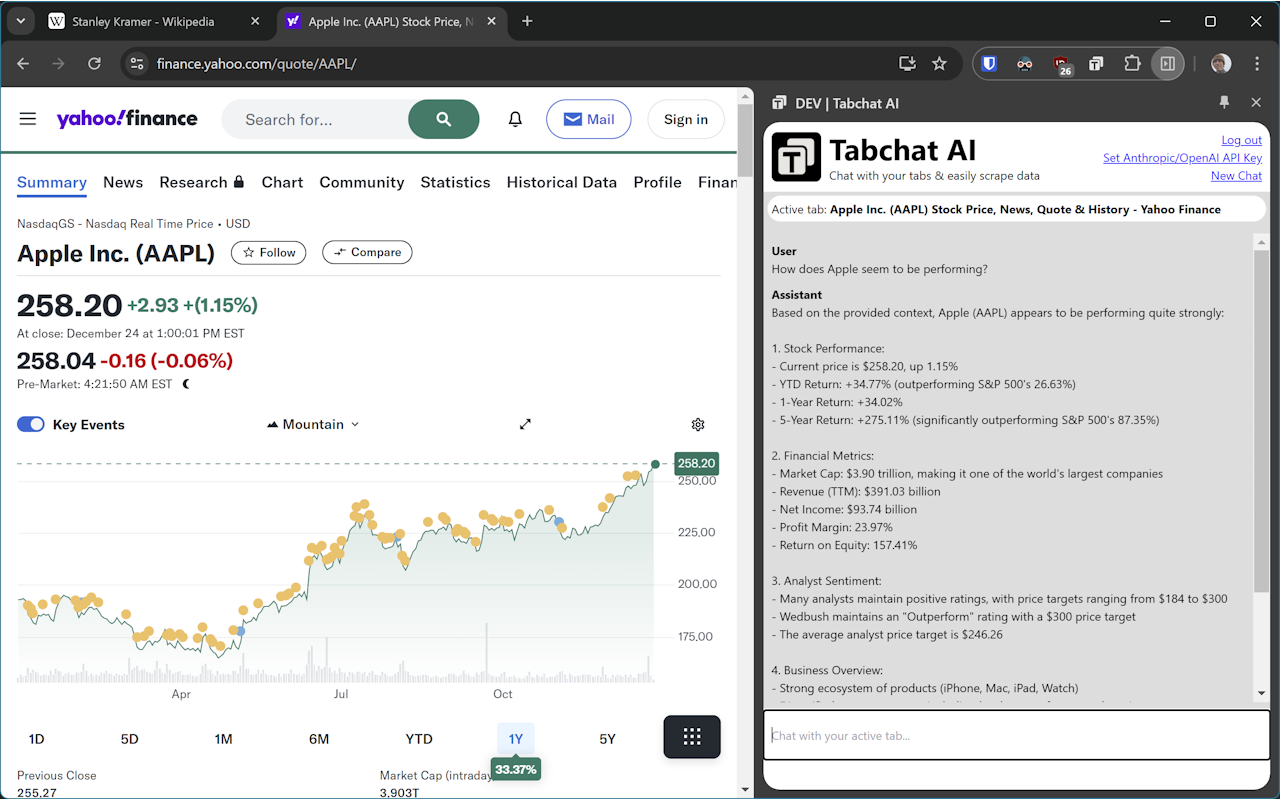Click the Compare button

(367, 252)
